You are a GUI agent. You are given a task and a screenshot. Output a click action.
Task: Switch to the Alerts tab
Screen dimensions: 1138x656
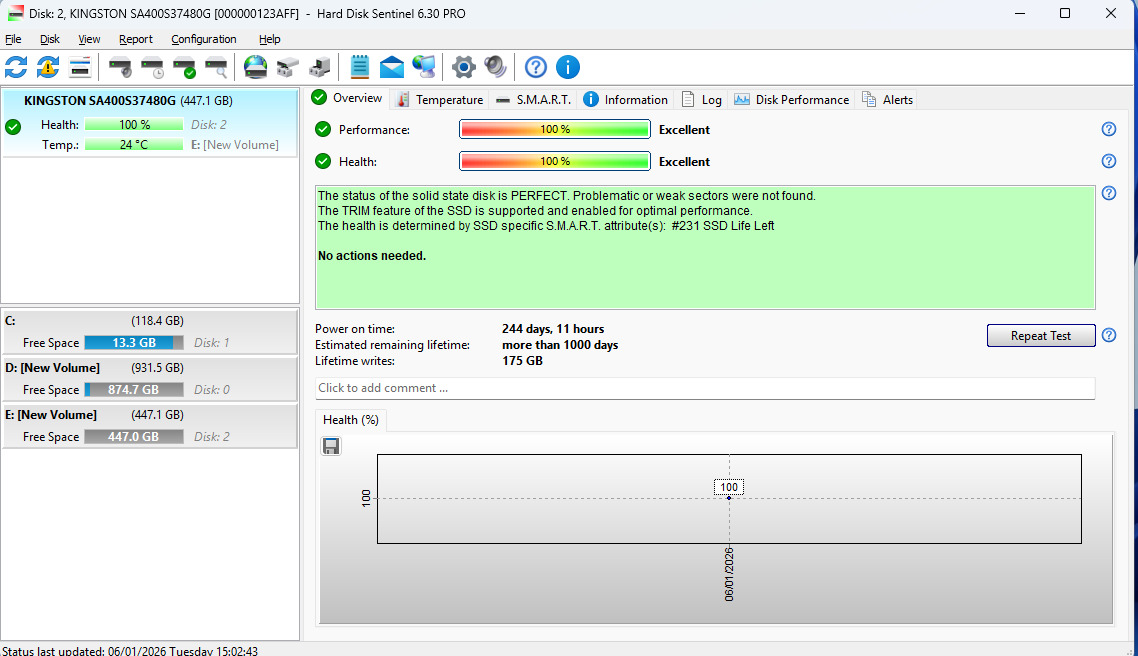tap(888, 99)
